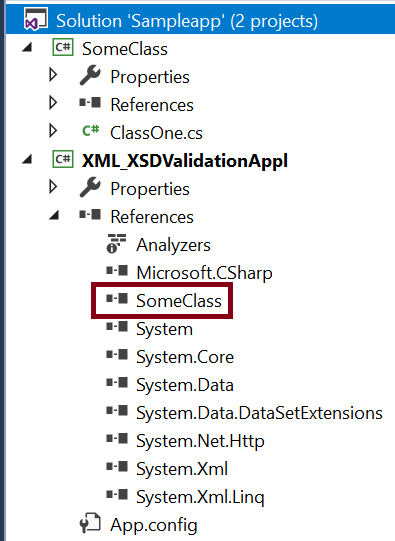Expand Properties under SomeClass project
This screenshot has height=541, width=395.
pos(53,75)
